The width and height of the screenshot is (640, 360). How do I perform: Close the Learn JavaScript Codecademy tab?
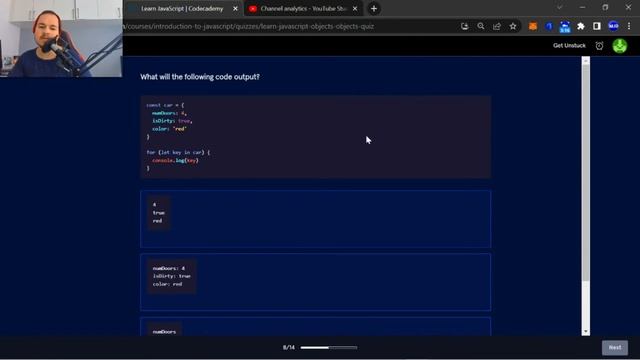coord(235,9)
